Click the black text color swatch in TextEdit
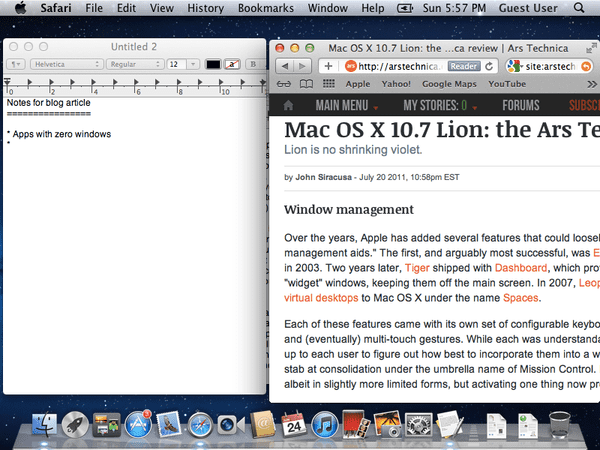This screenshot has height=450, width=600. click(x=213, y=64)
